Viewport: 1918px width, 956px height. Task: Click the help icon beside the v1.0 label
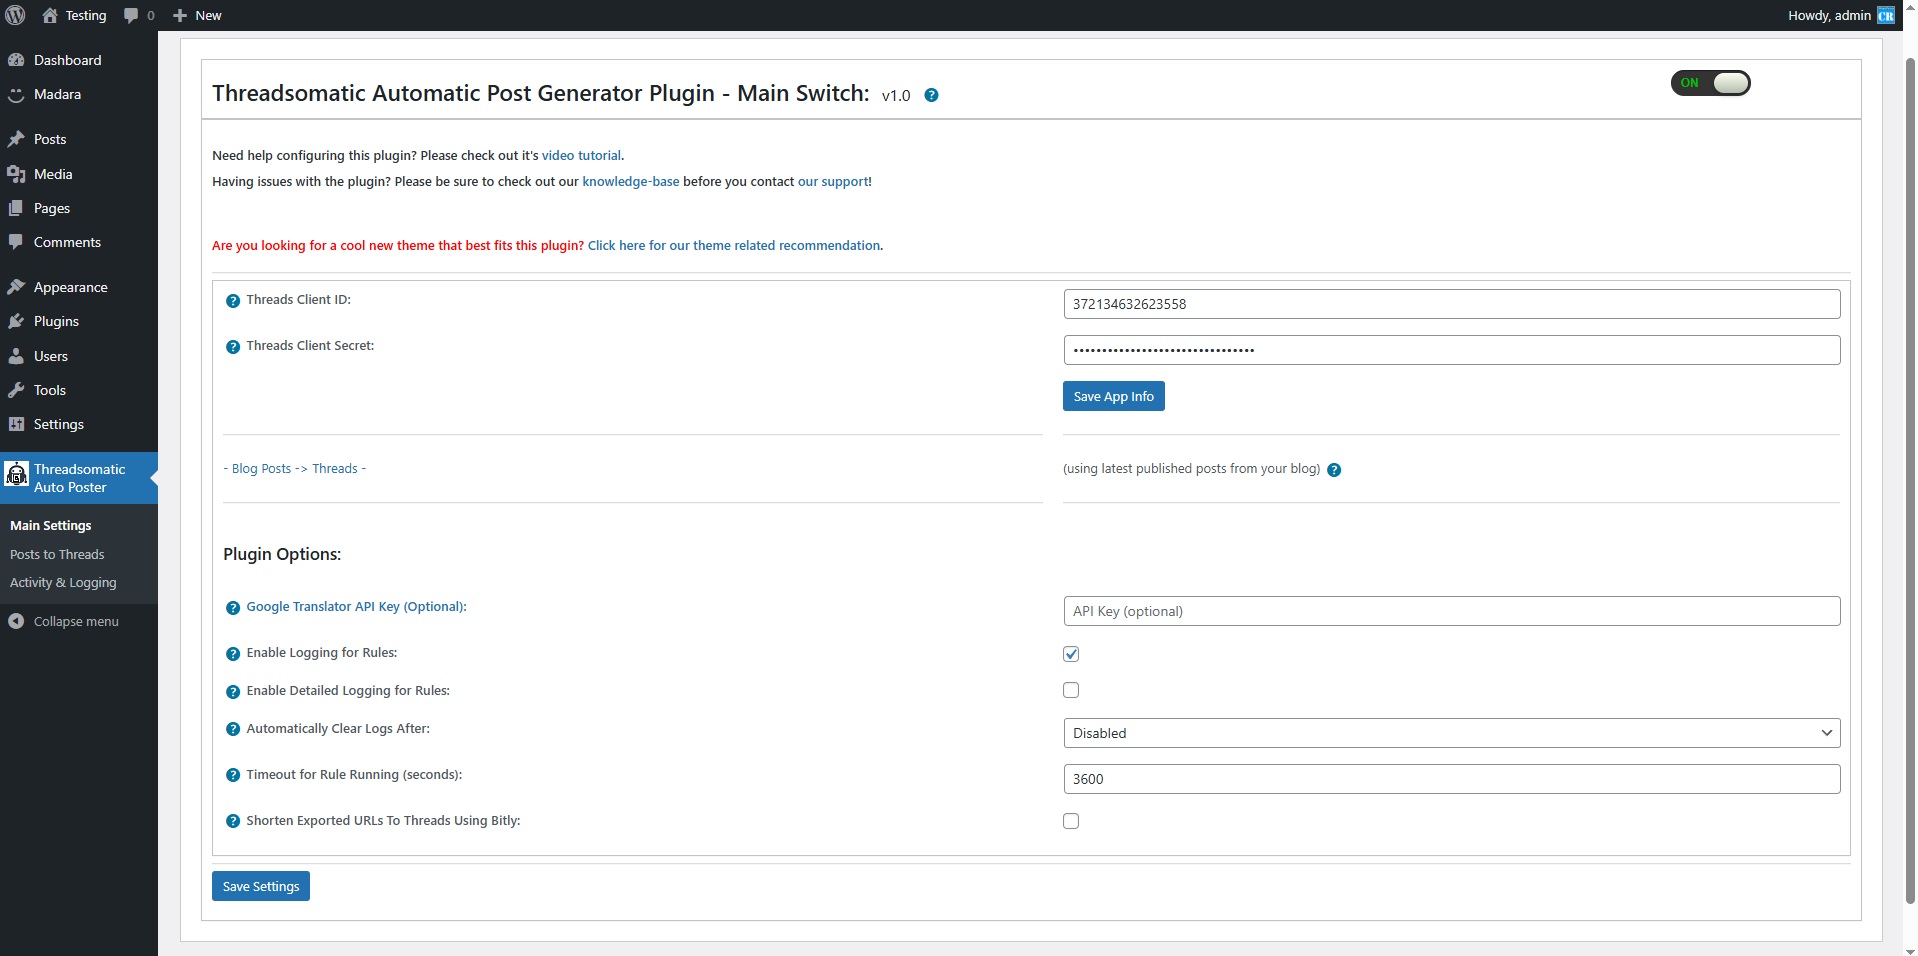[x=931, y=95]
